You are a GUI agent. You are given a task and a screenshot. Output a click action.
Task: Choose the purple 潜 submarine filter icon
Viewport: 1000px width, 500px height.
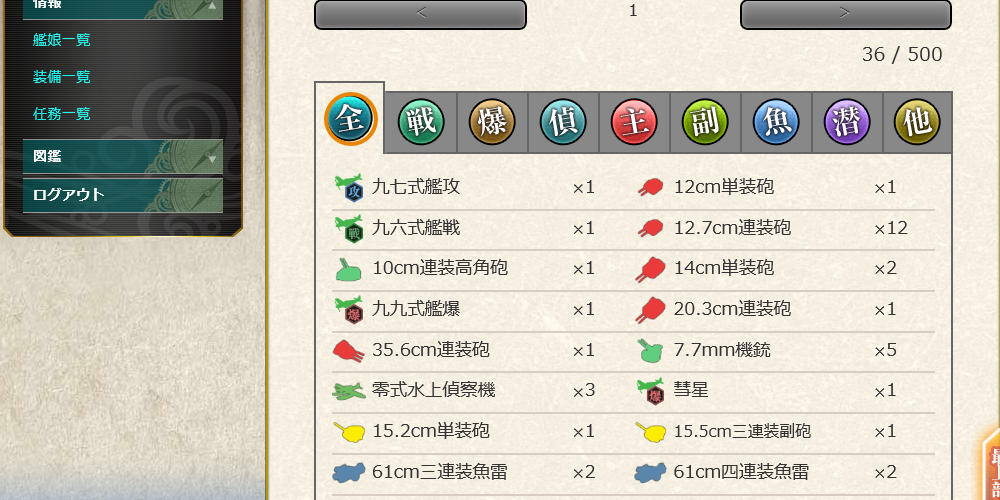pos(847,122)
